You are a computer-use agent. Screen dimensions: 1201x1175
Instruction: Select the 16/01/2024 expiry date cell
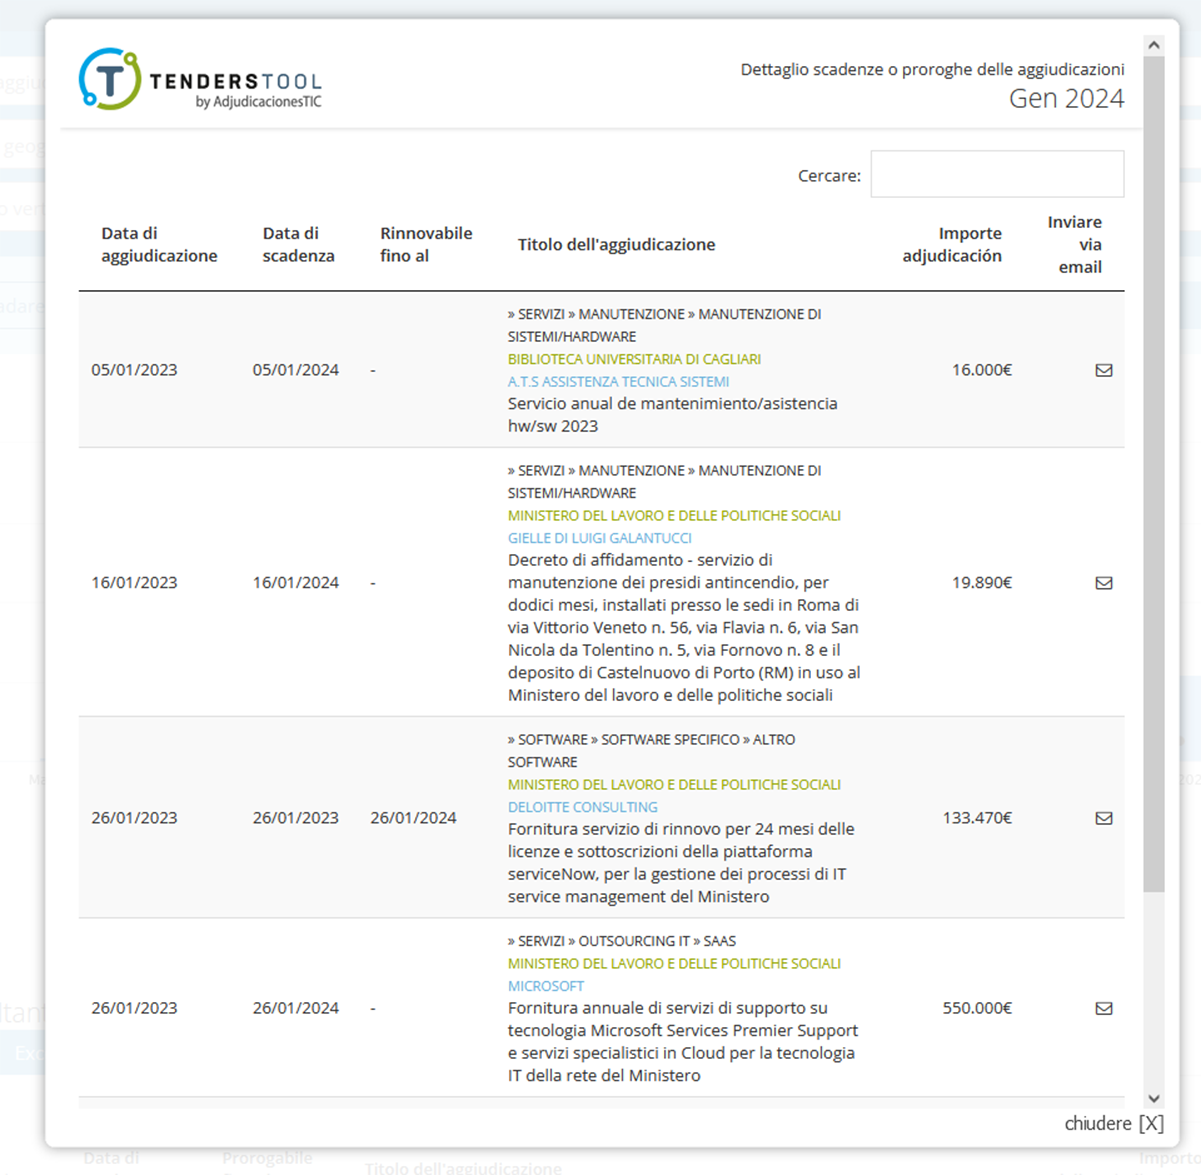(x=296, y=583)
